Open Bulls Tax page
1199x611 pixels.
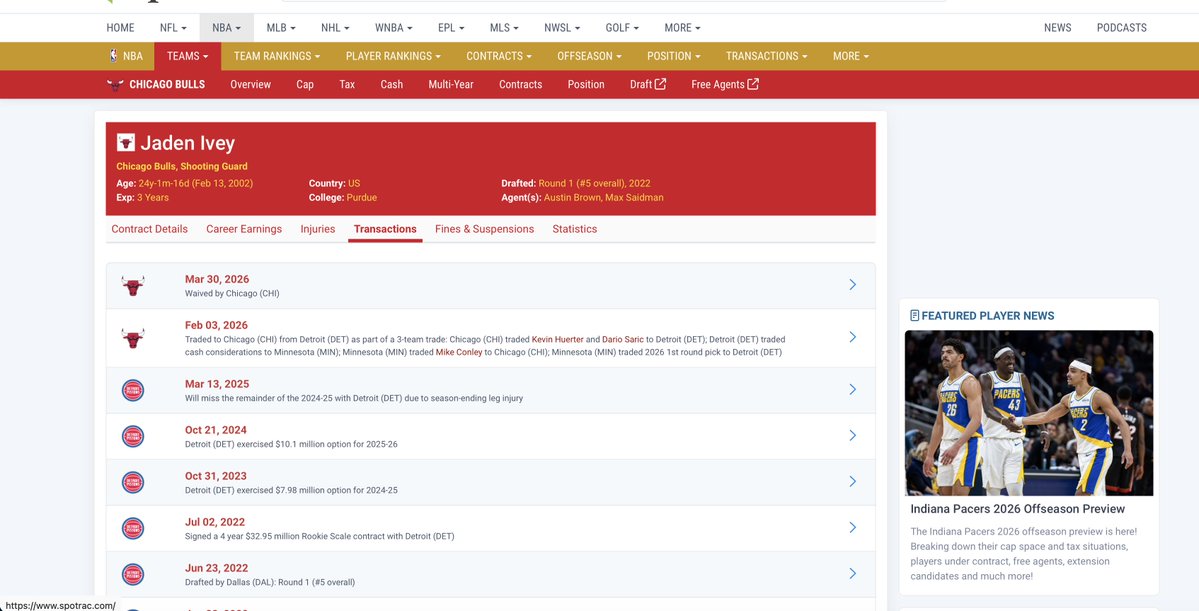(x=347, y=84)
